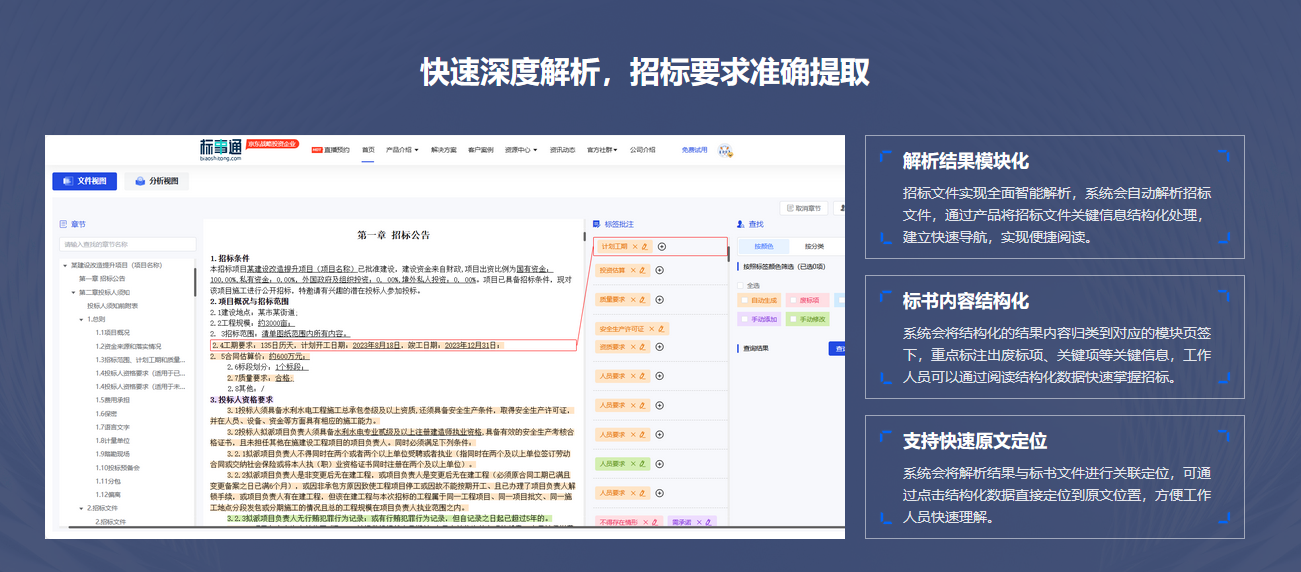Remove the 计划工期 tag with its × icon
Image resolution: width=1301 pixels, height=572 pixels.
pos(633,246)
